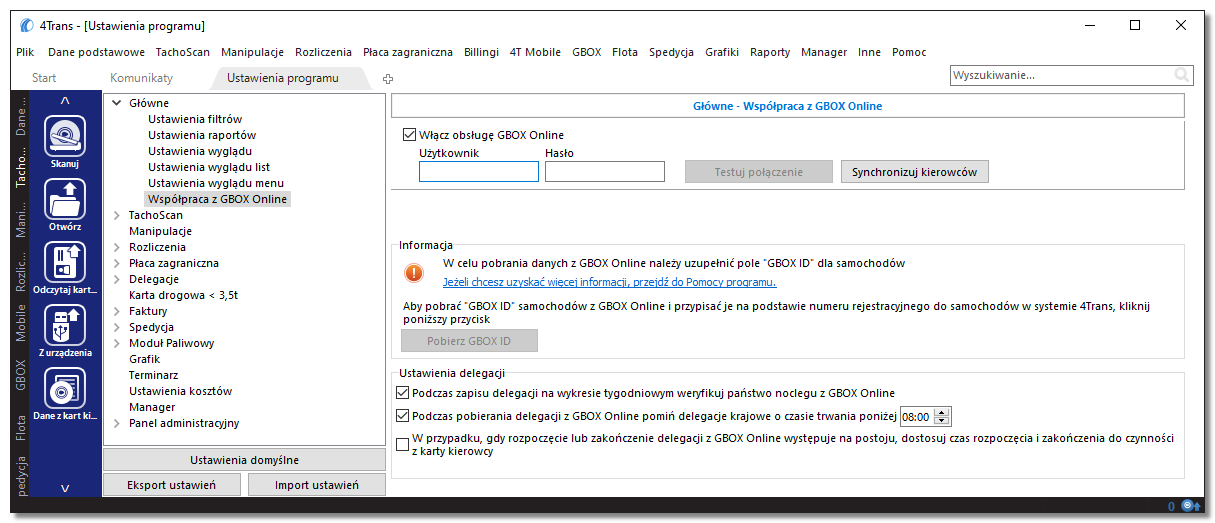Select Terminarz in the settings tree
The height and width of the screenshot is (523, 1215).
(x=153, y=375)
